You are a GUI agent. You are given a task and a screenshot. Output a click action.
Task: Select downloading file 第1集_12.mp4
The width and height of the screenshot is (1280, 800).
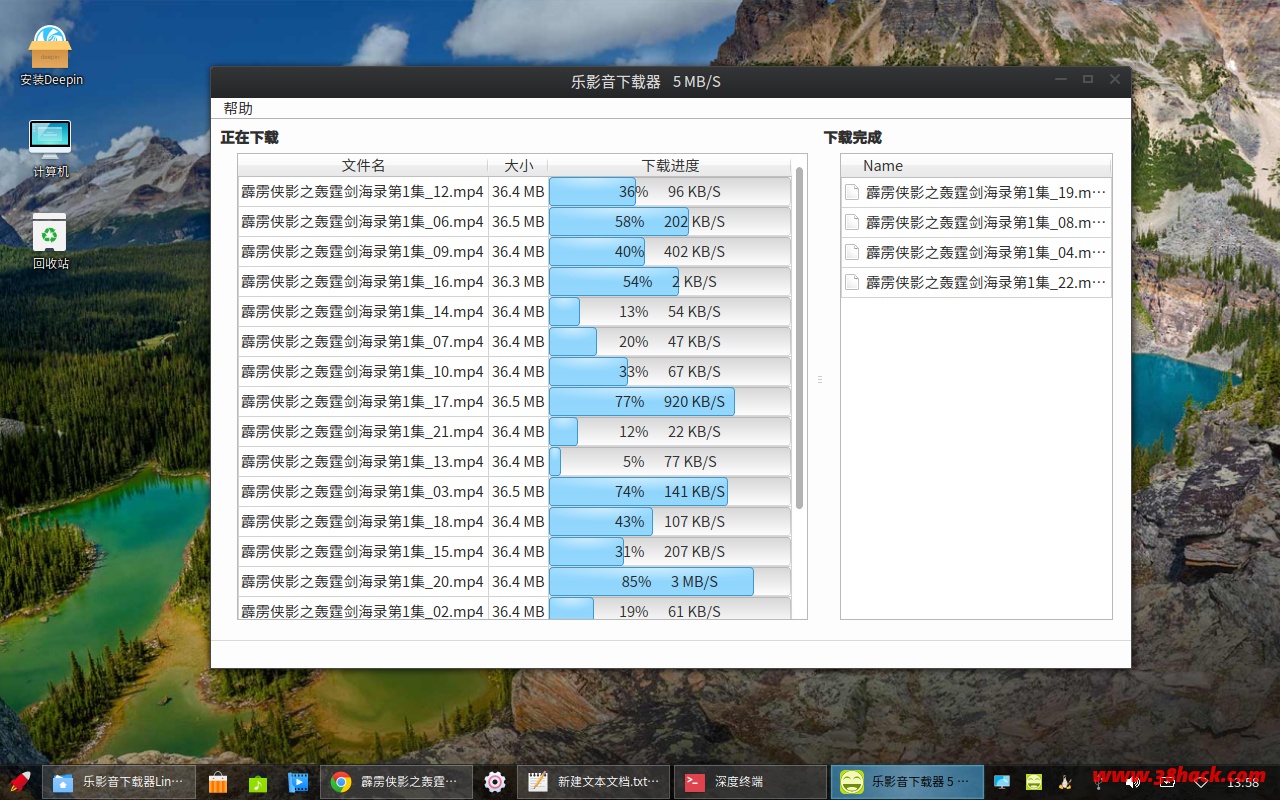[x=362, y=191]
